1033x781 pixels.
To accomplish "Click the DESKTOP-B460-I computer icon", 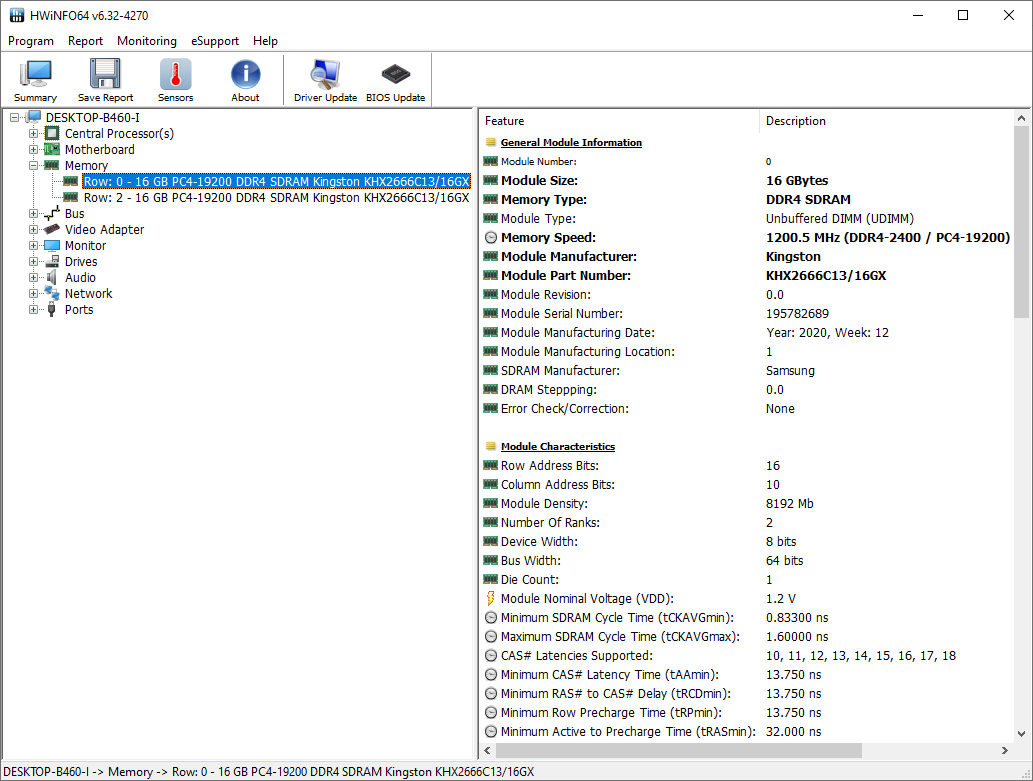I will click(34, 117).
